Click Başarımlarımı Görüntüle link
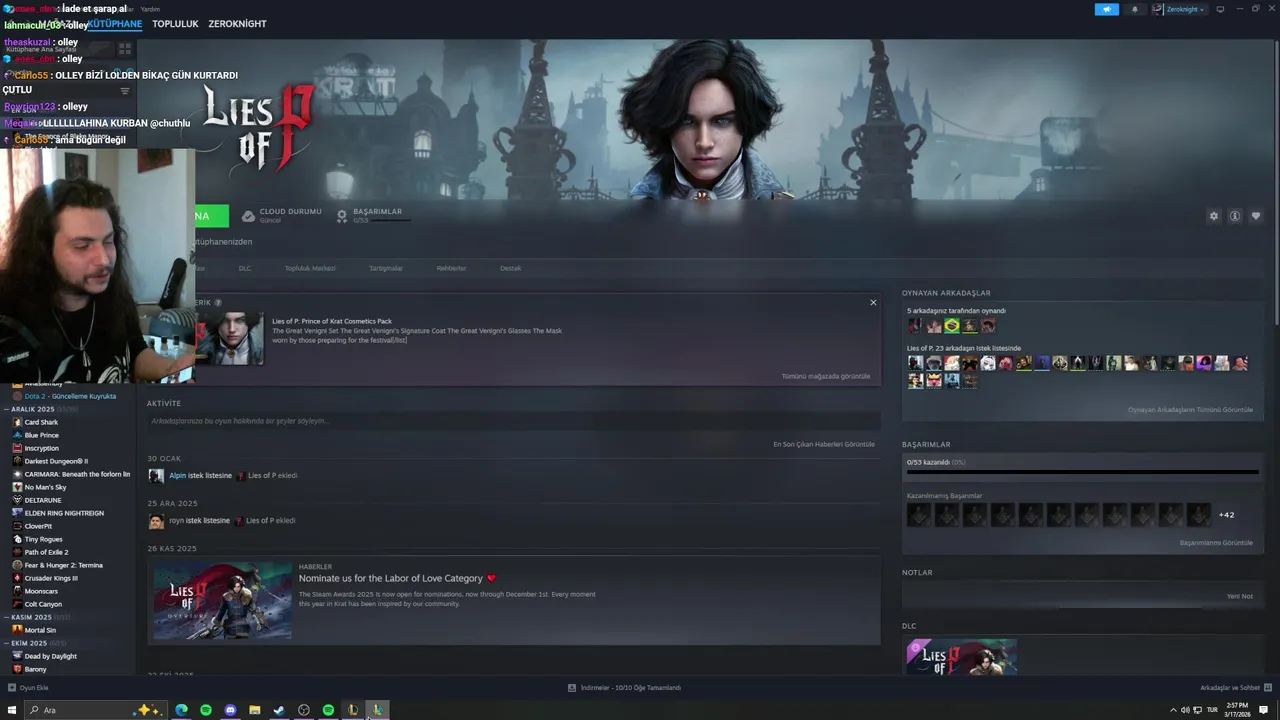The height and width of the screenshot is (720, 1280). pos(1216,543)
